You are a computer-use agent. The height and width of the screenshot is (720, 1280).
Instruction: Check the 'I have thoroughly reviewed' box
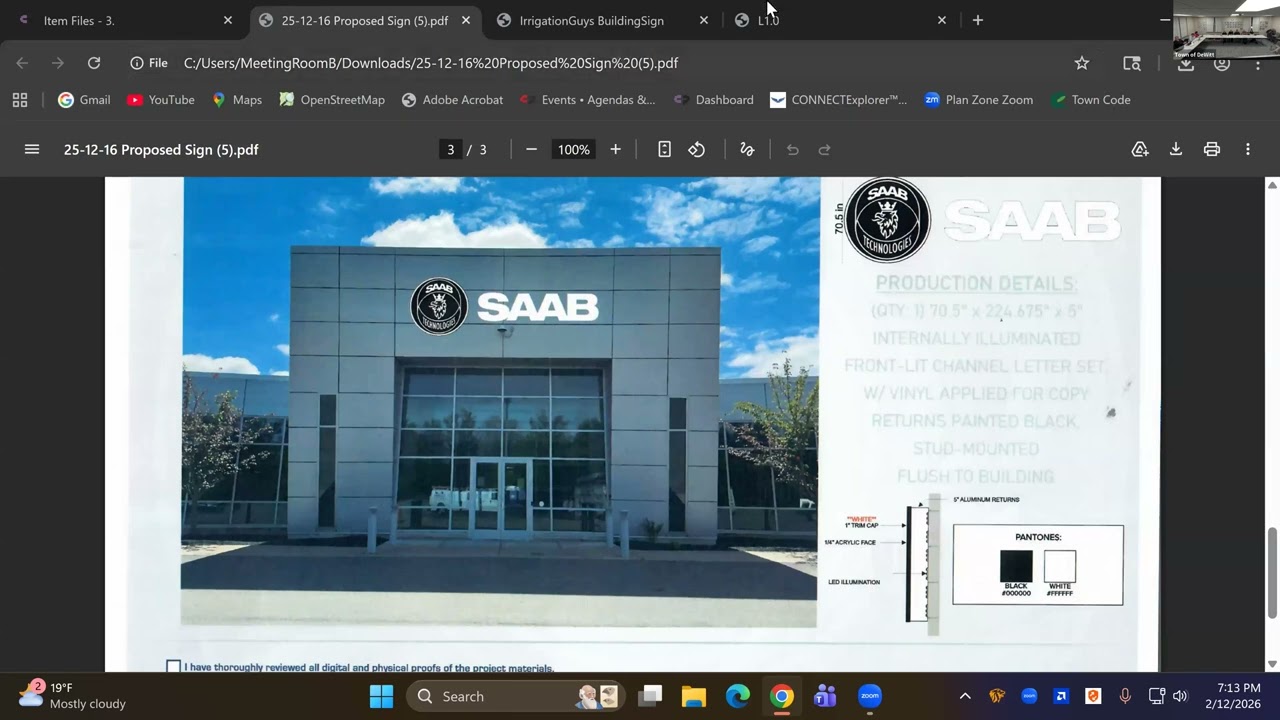coord(174,667)
